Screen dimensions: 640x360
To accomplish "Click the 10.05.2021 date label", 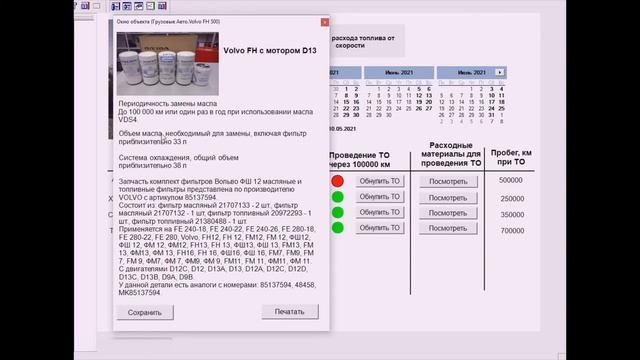I will coord(342,129).
